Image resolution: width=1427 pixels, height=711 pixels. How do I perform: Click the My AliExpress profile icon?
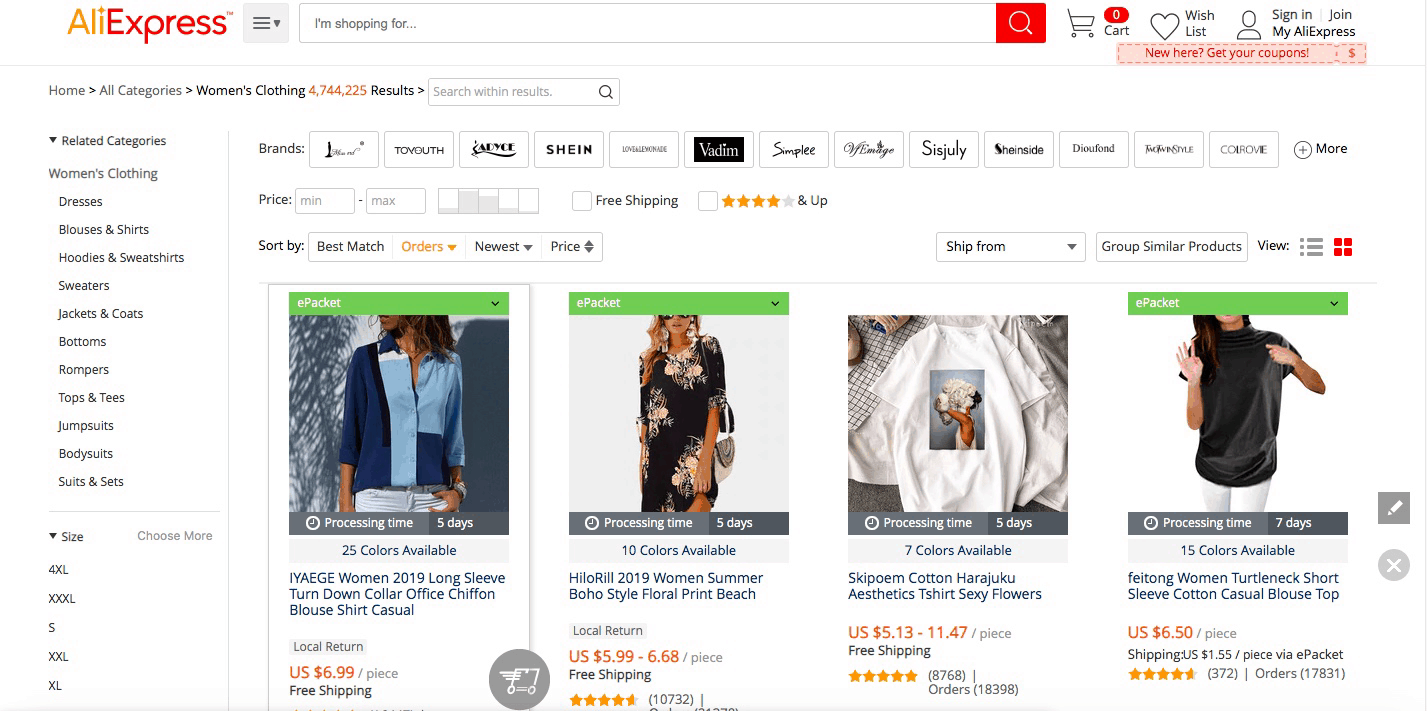click(1248, 24)
